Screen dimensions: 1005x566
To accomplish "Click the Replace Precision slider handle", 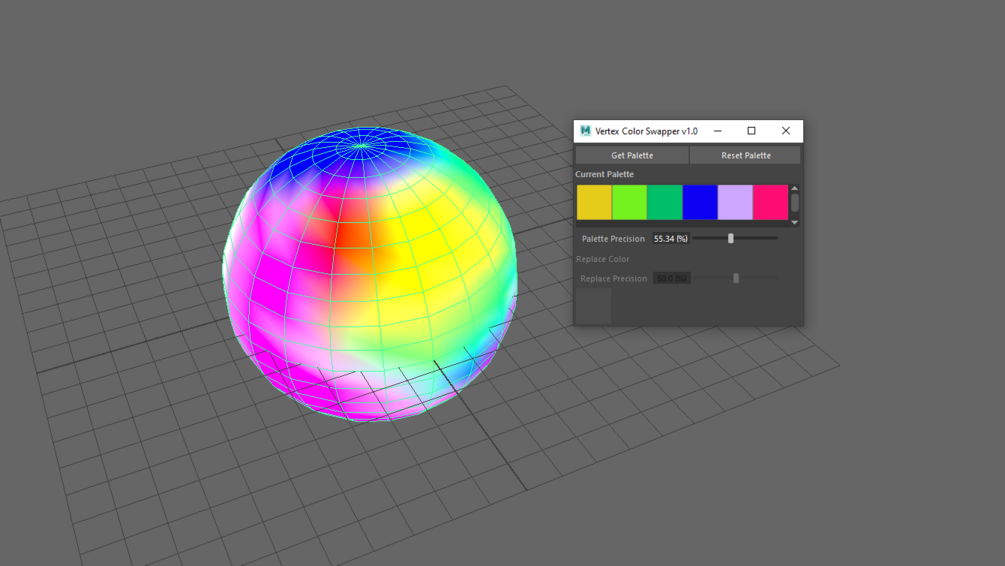I will coord(736,278).
